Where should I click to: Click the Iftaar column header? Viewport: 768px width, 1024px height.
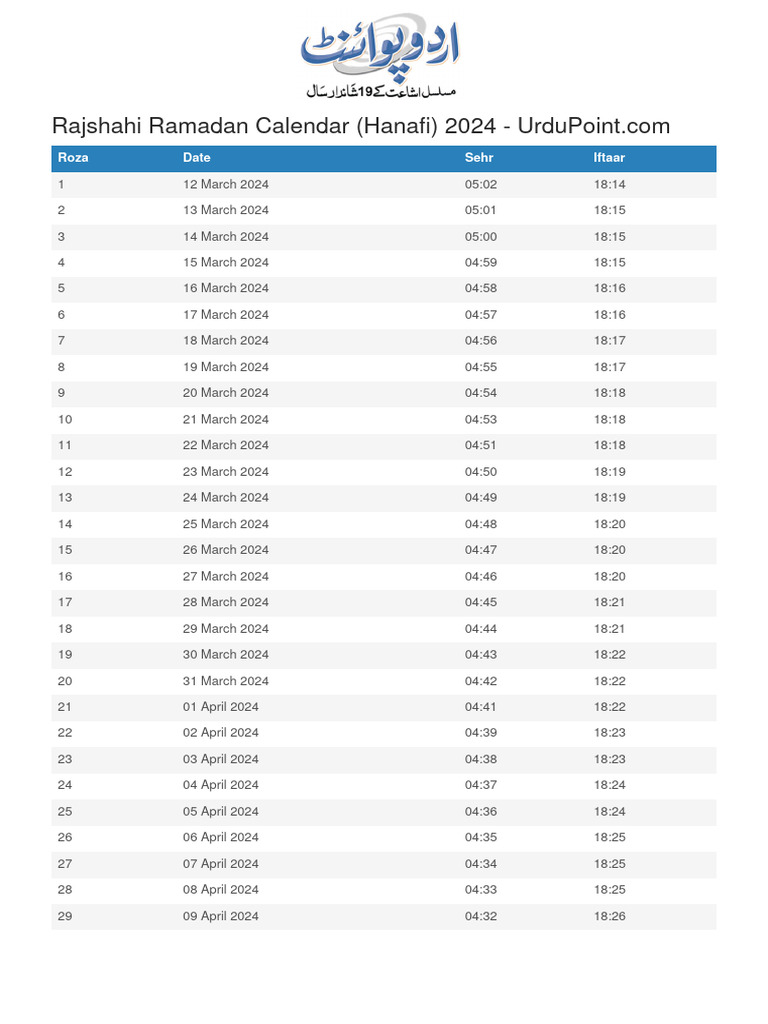(x=609, y=158)
